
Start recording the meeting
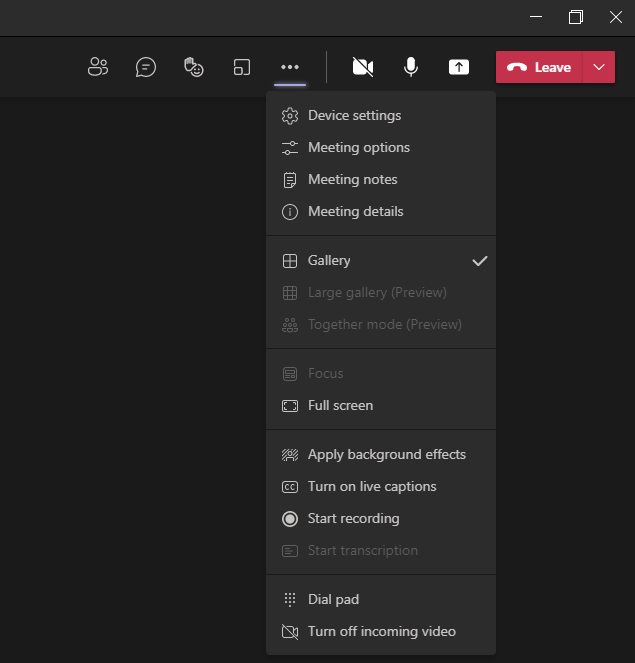point(353,519)
